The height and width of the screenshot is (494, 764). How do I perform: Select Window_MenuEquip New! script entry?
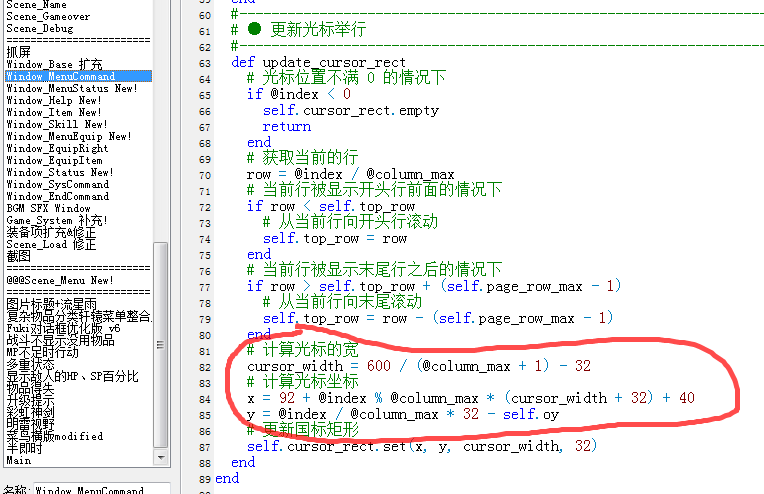69,136
